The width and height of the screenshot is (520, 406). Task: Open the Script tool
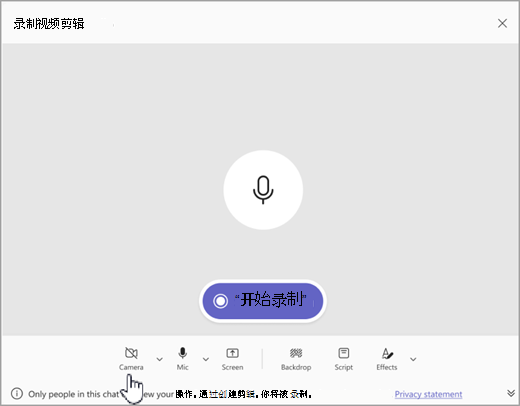(x=344, y=359)
